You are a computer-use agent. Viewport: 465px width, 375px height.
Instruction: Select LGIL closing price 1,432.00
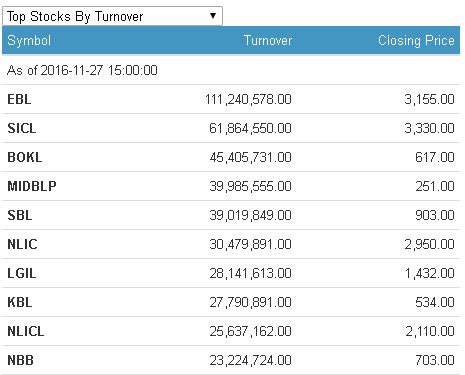429,273
